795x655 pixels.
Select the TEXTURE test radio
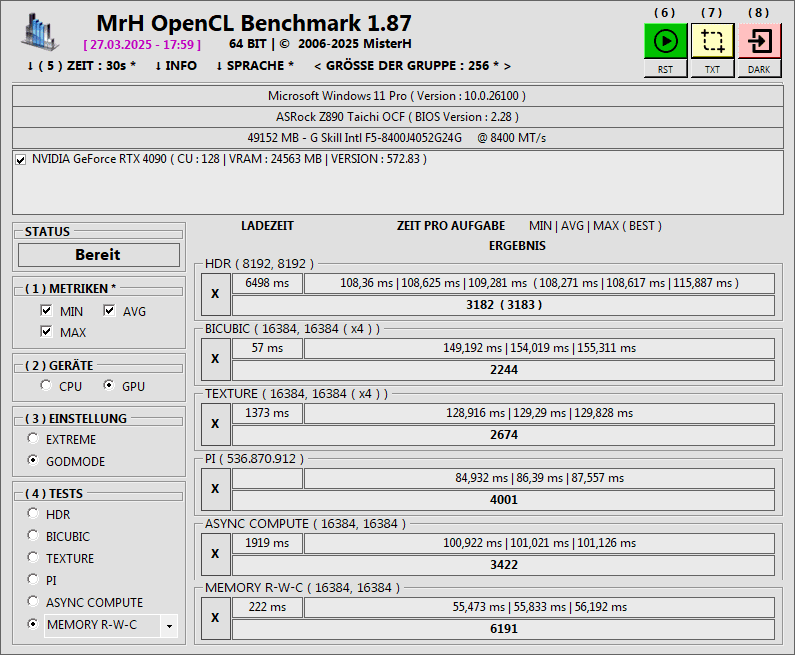[33, 557]
